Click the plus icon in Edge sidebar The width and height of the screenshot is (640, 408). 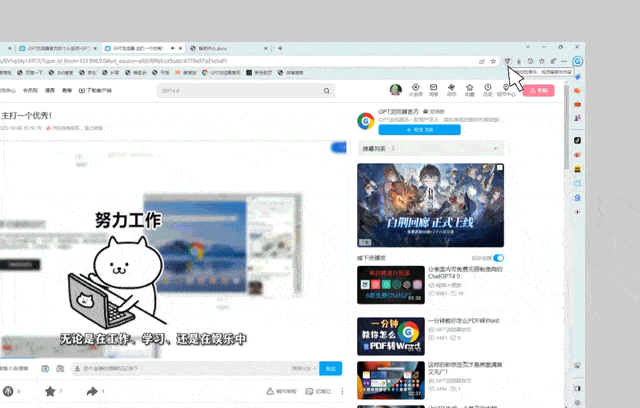click(x=577, y=212)
